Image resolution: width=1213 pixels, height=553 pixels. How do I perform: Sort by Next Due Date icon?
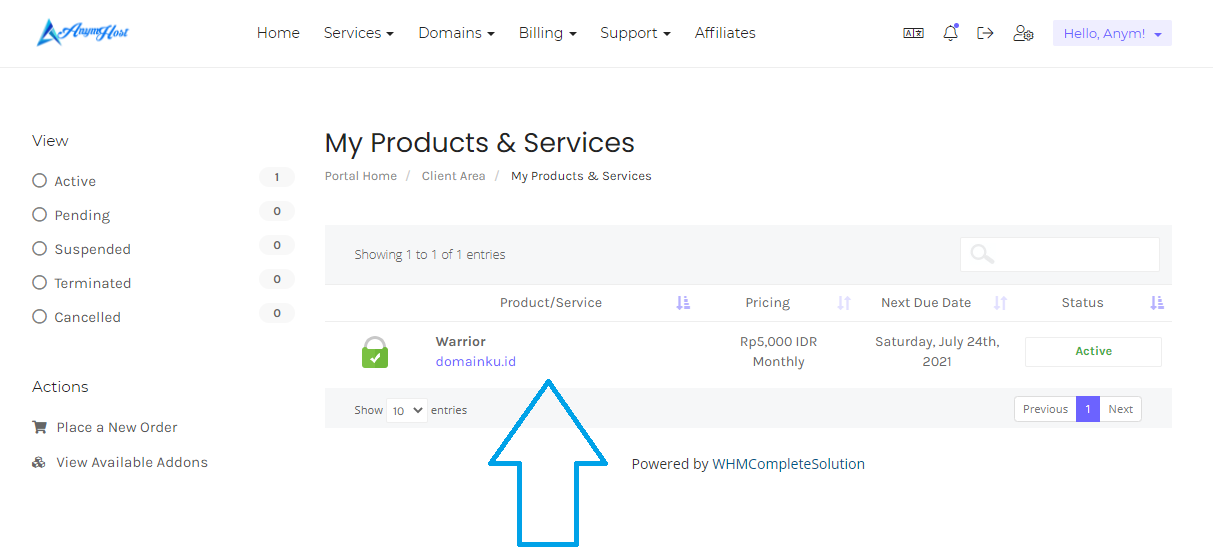pos(1000,303)
